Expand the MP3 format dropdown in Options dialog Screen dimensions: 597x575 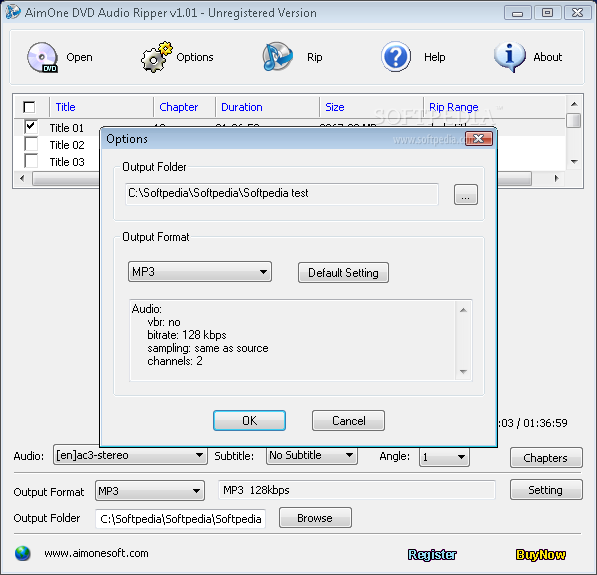click(200, 272)
